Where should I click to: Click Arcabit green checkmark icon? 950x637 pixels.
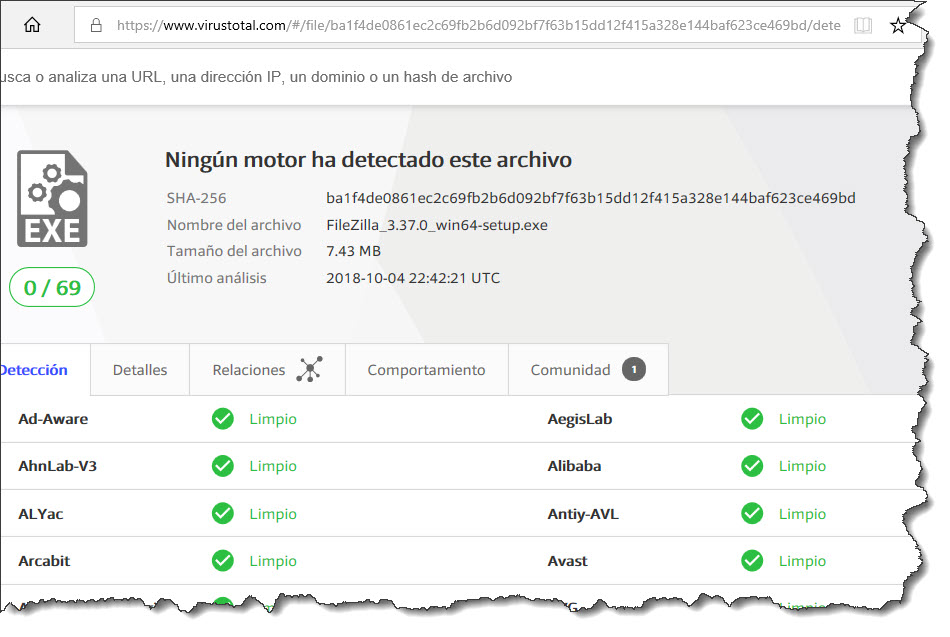pyautogui.click(x=223, y=561)
